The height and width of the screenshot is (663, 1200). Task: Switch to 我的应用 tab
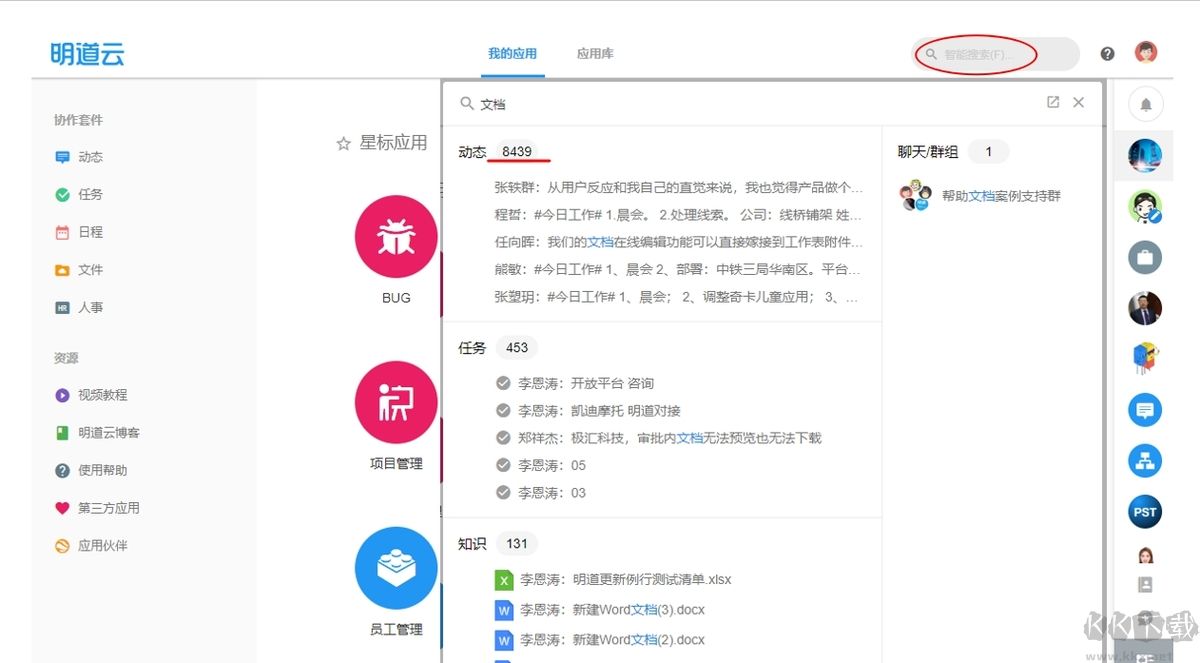[x=512, y=54]
